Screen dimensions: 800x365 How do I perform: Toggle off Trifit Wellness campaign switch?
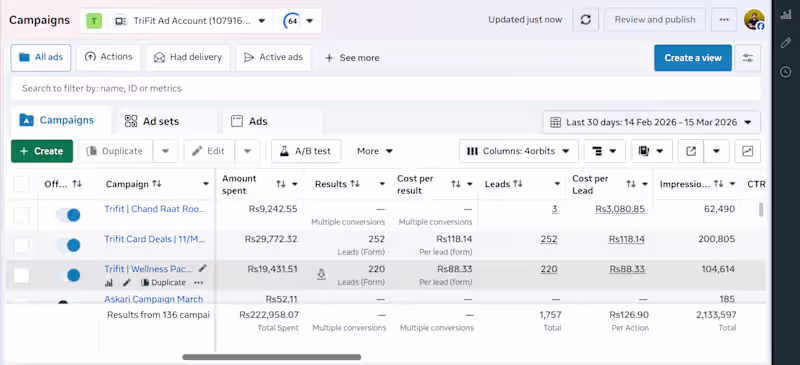(68, 276)
